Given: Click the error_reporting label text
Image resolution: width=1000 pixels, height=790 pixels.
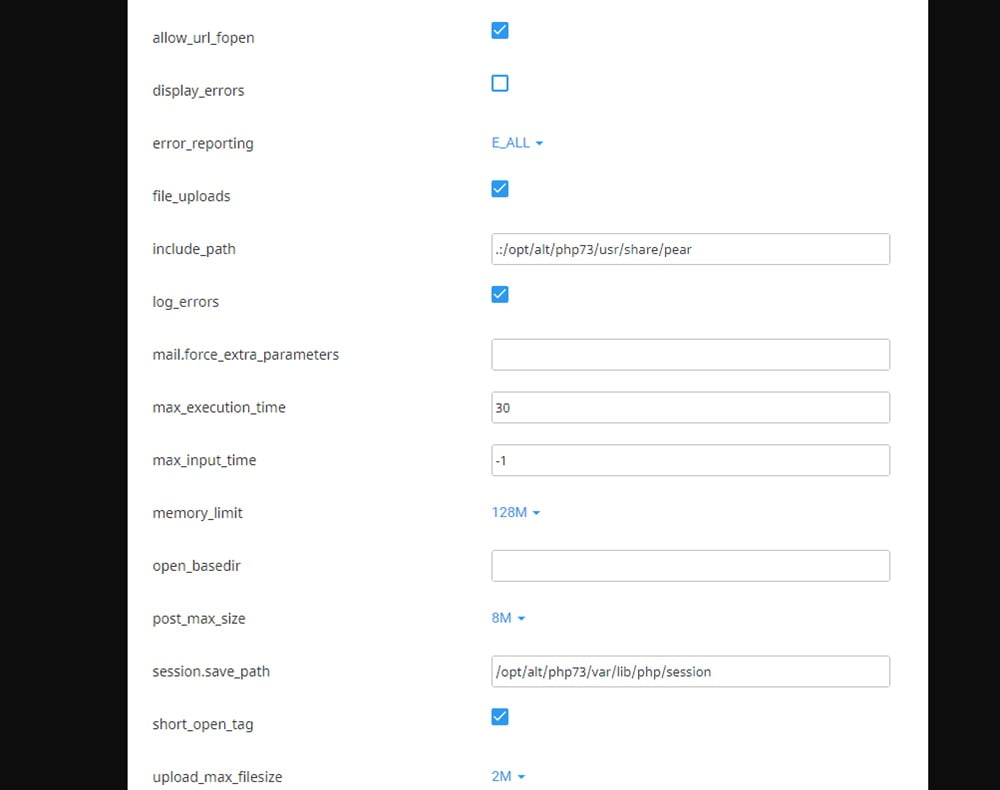Looking at the screenshot, I should pyautogui.click(x=203, y=143).
